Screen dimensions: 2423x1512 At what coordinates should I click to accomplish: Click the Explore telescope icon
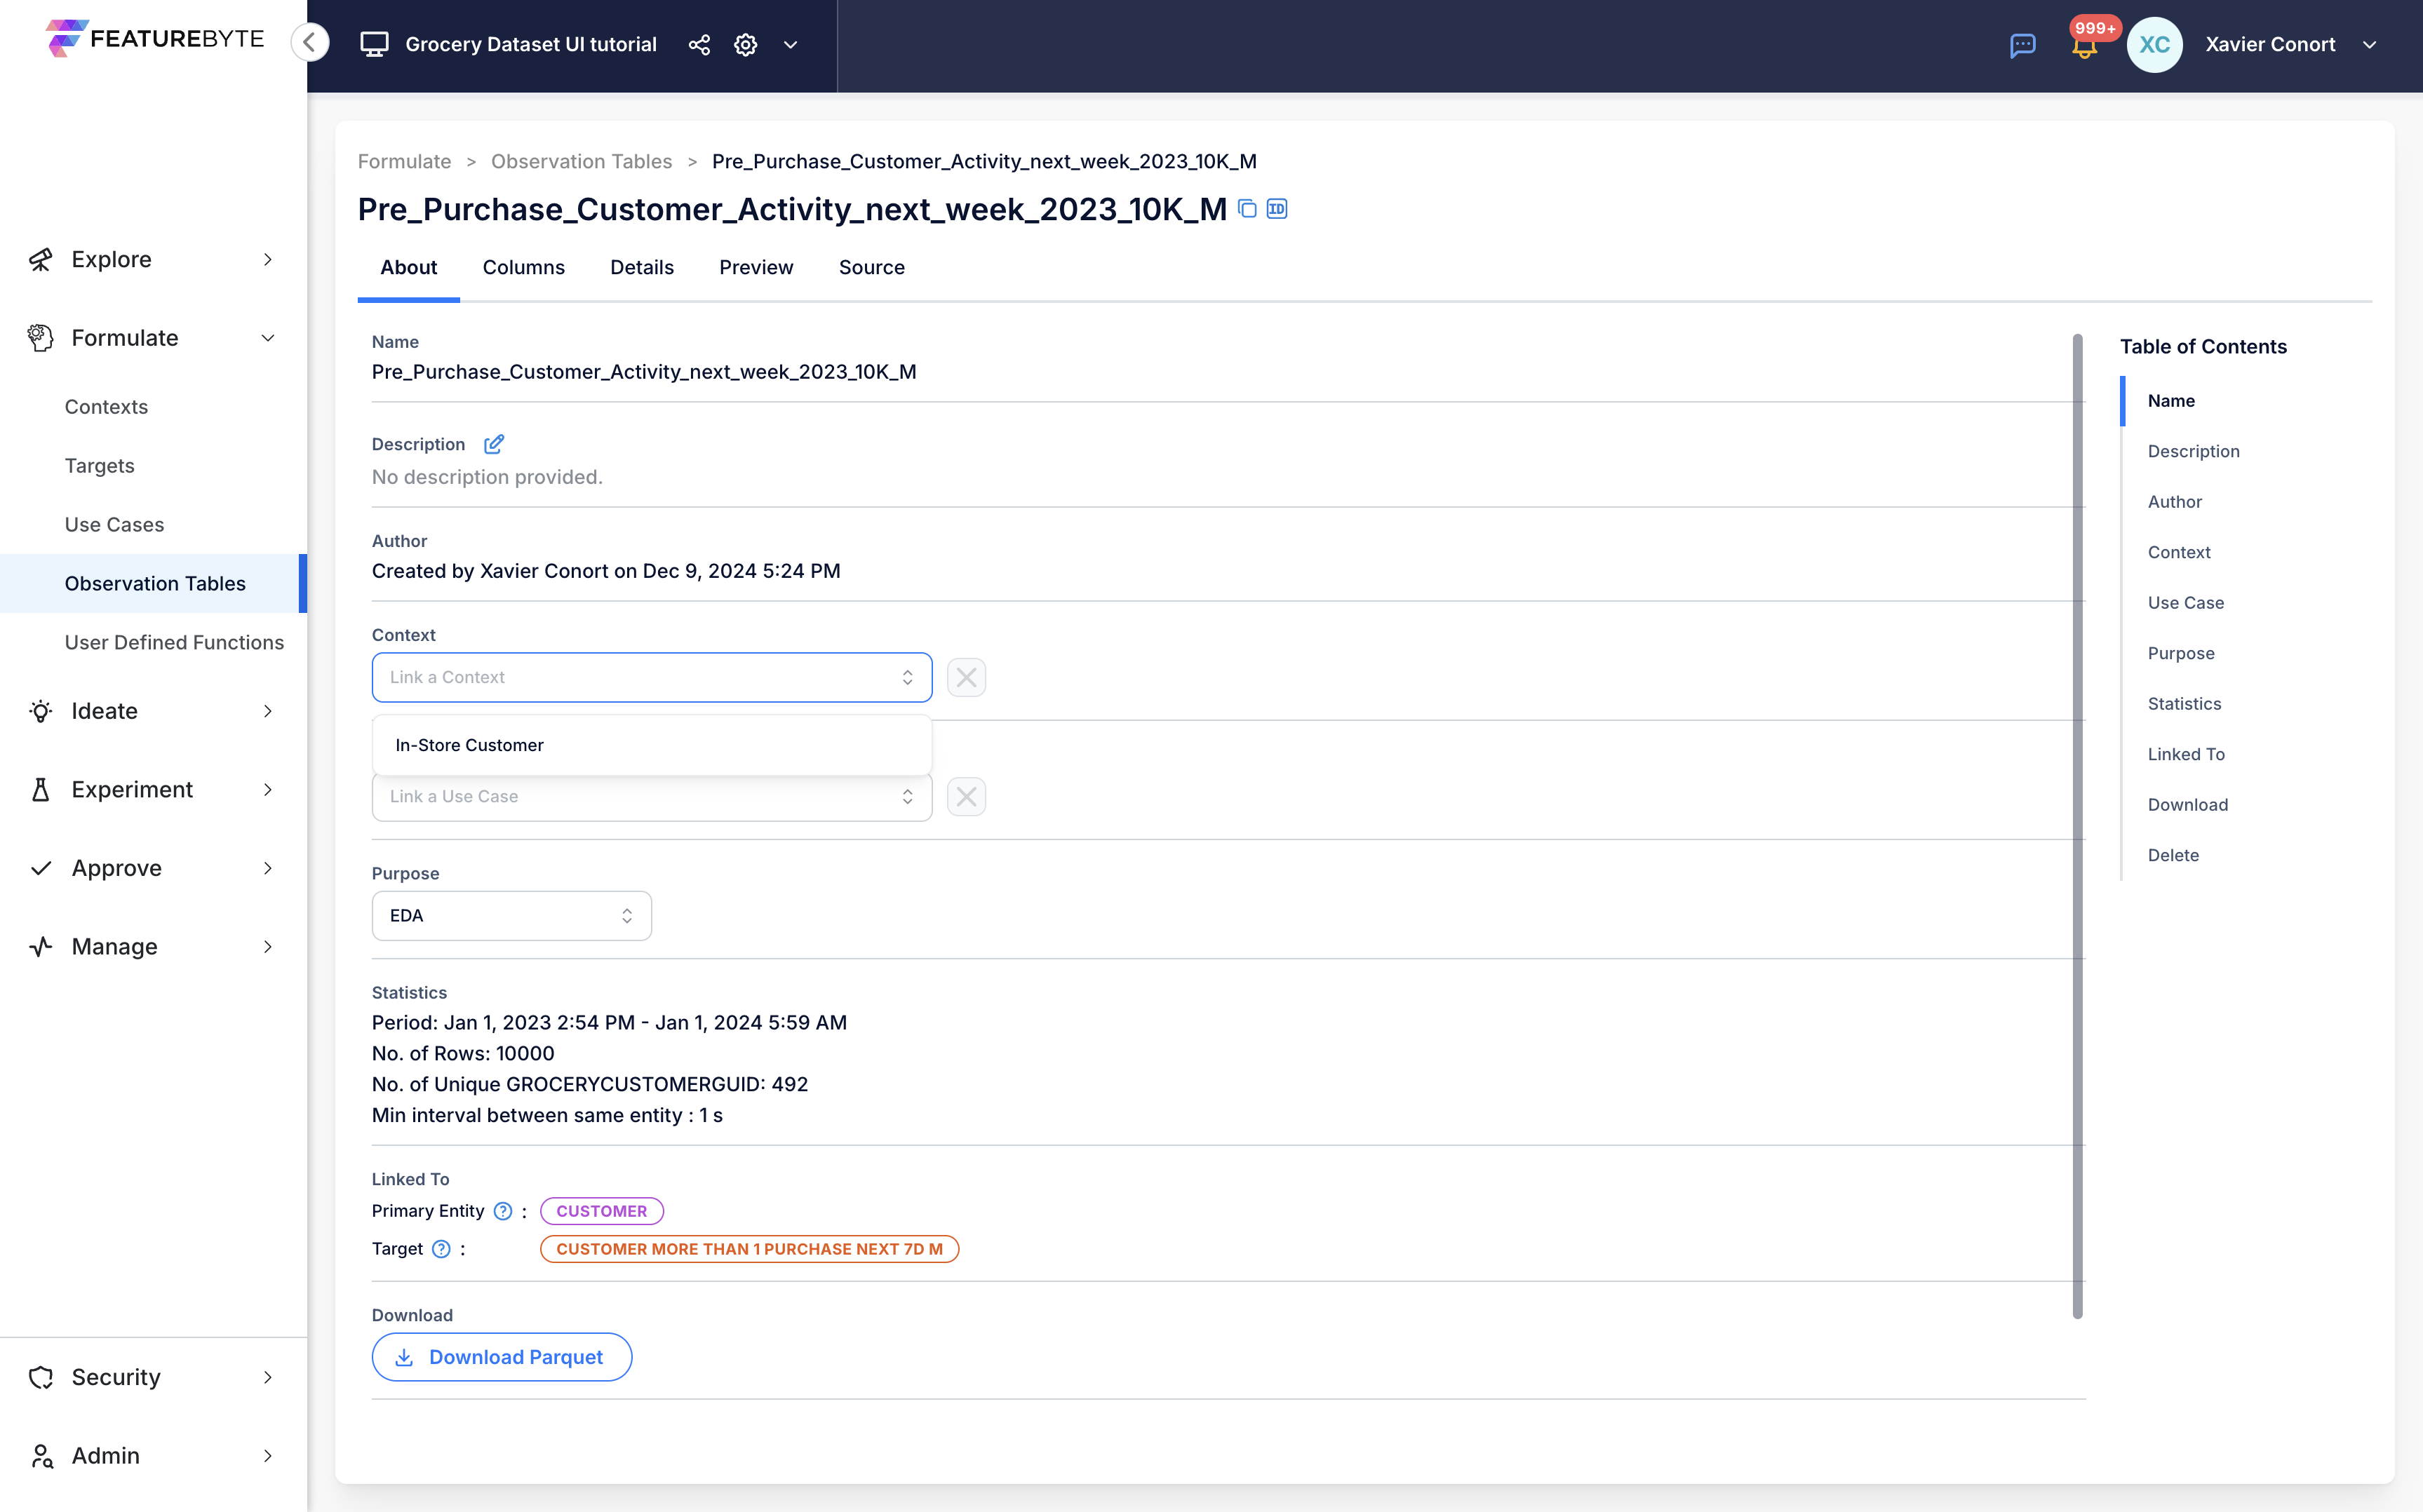[40, 260]
